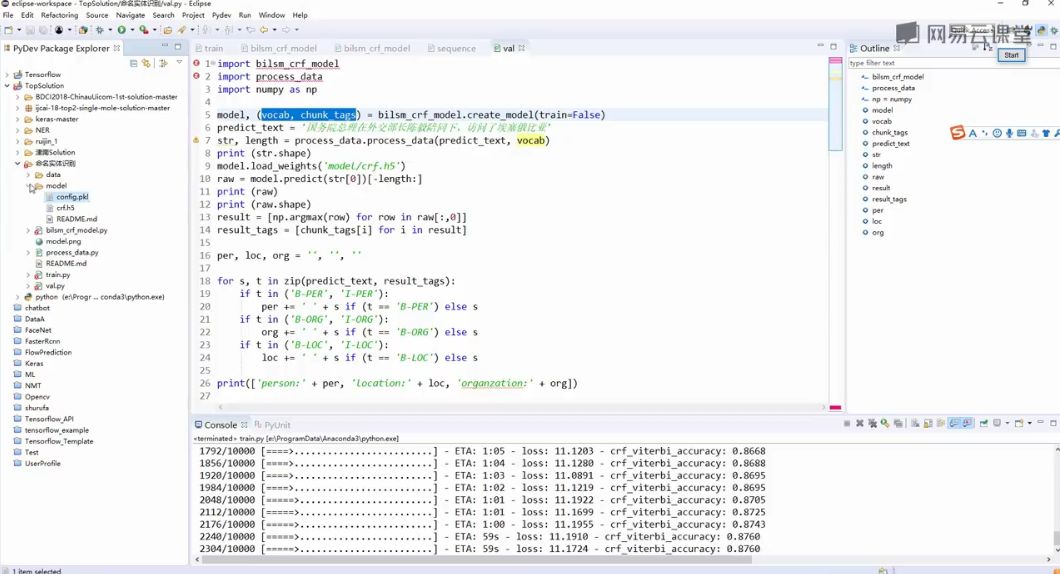This screenshot has height=574, width=1060.
Task: Click the yellow Back navigation arrow
Action: click(x=264, y=30)
